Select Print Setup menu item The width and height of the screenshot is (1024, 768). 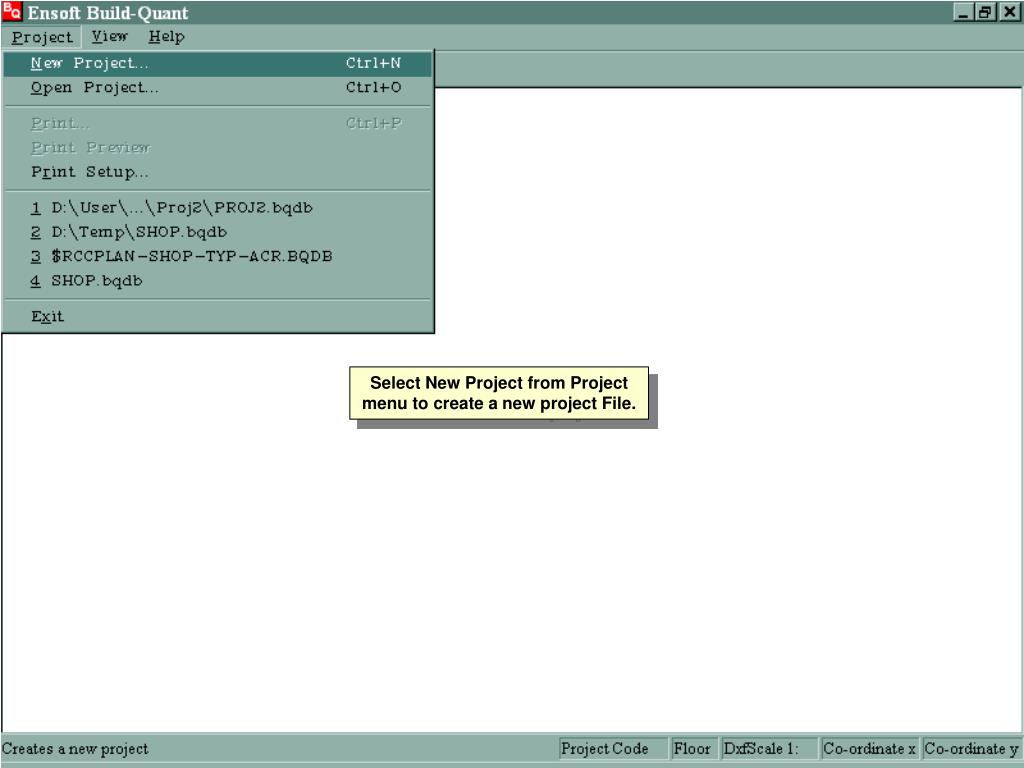point(217,172)
